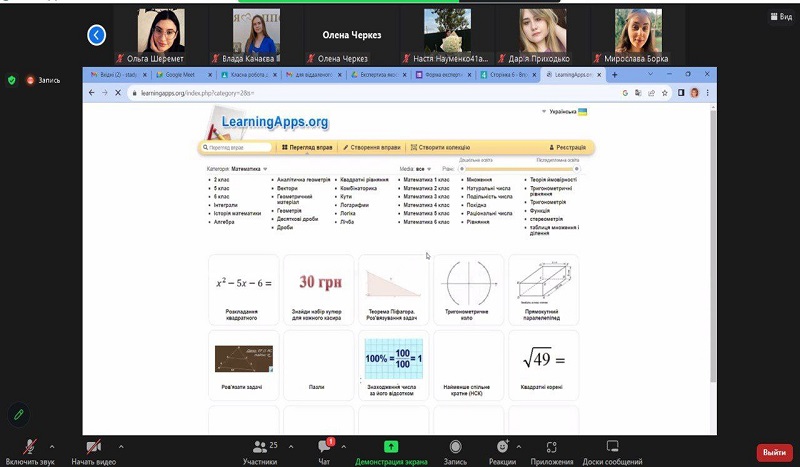Click the Реєстрація link

[567, 148]
